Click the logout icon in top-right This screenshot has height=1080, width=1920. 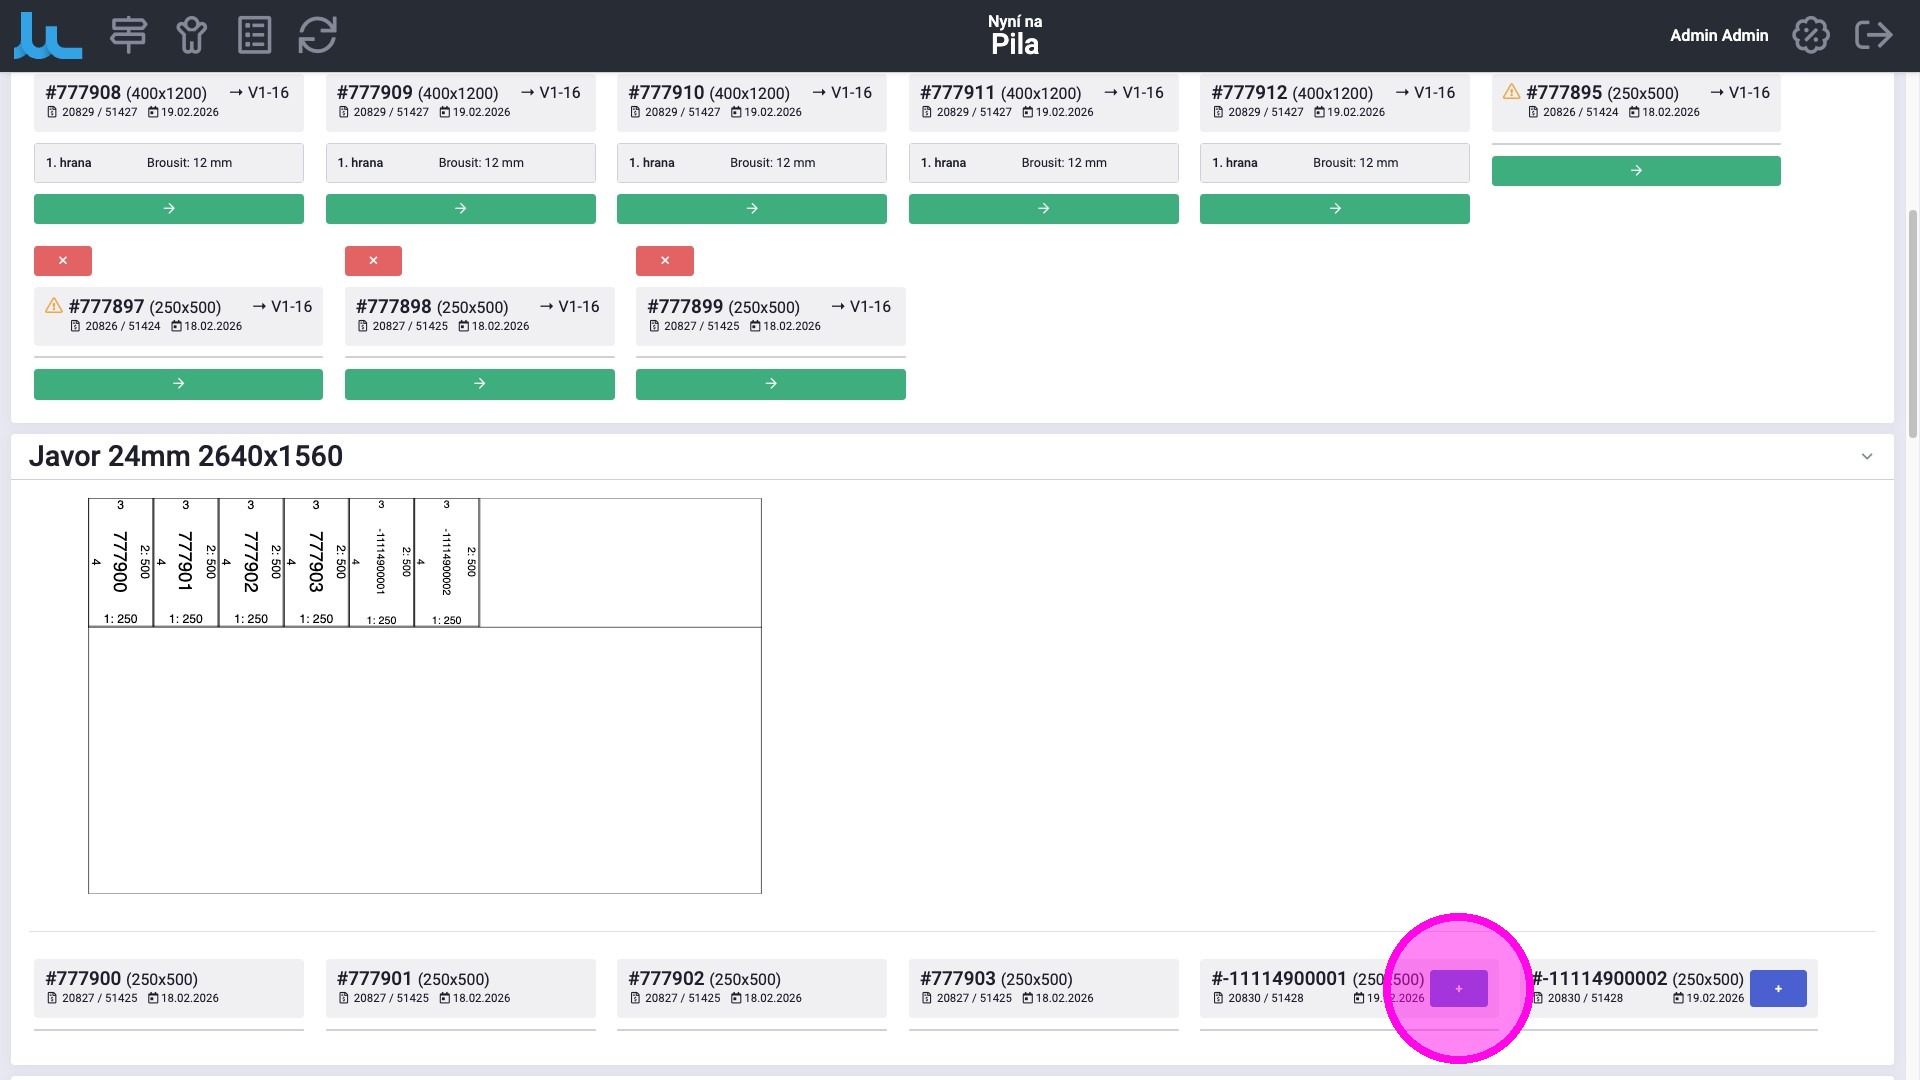pos(1873,35)
